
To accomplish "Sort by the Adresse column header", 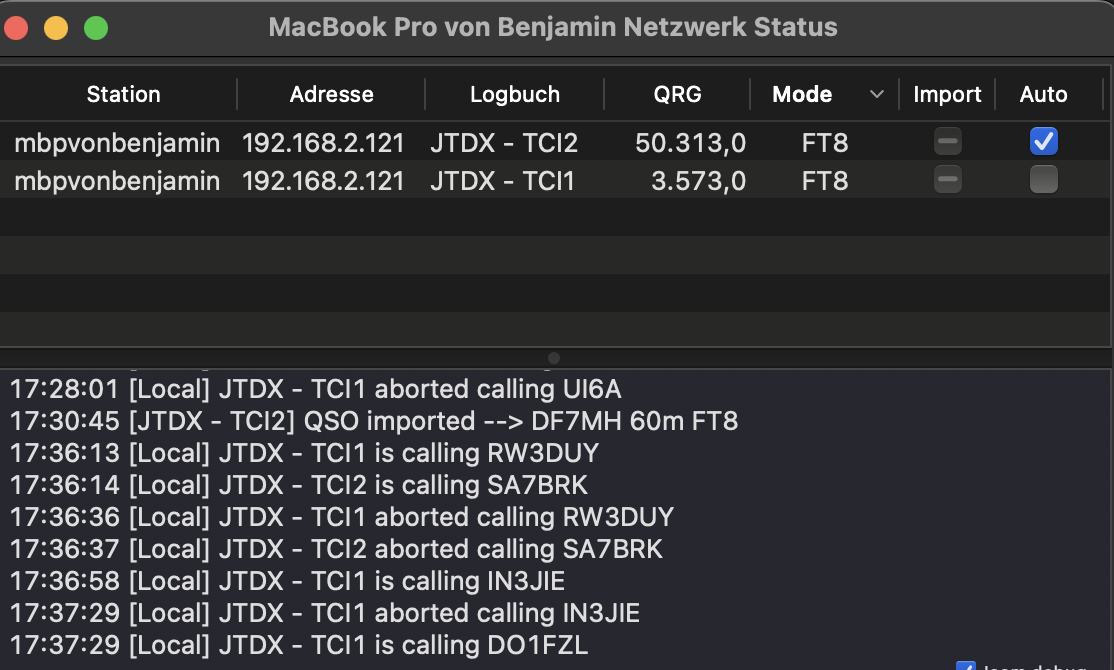I will click(331, 94).
